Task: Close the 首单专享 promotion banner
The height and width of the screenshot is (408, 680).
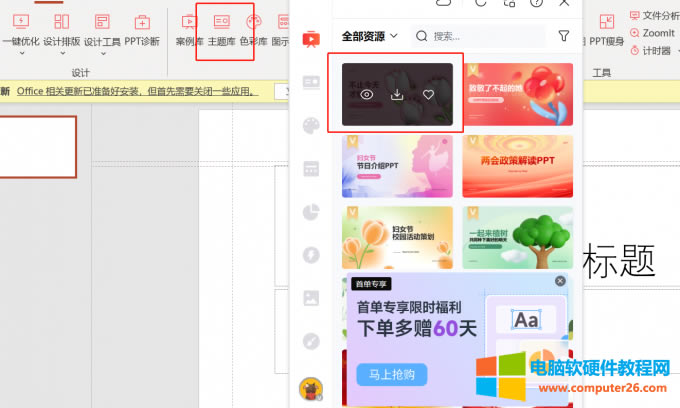Action: click(x=560, y=282)
